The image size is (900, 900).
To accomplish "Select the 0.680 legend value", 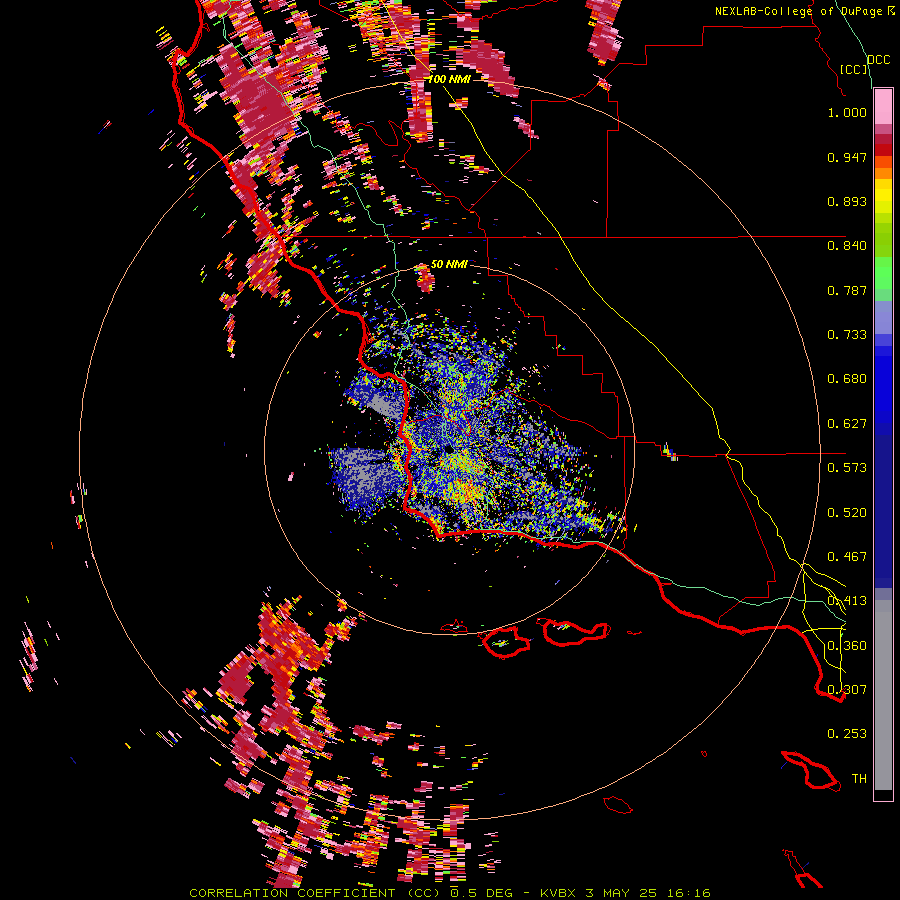I will (847, 379).
